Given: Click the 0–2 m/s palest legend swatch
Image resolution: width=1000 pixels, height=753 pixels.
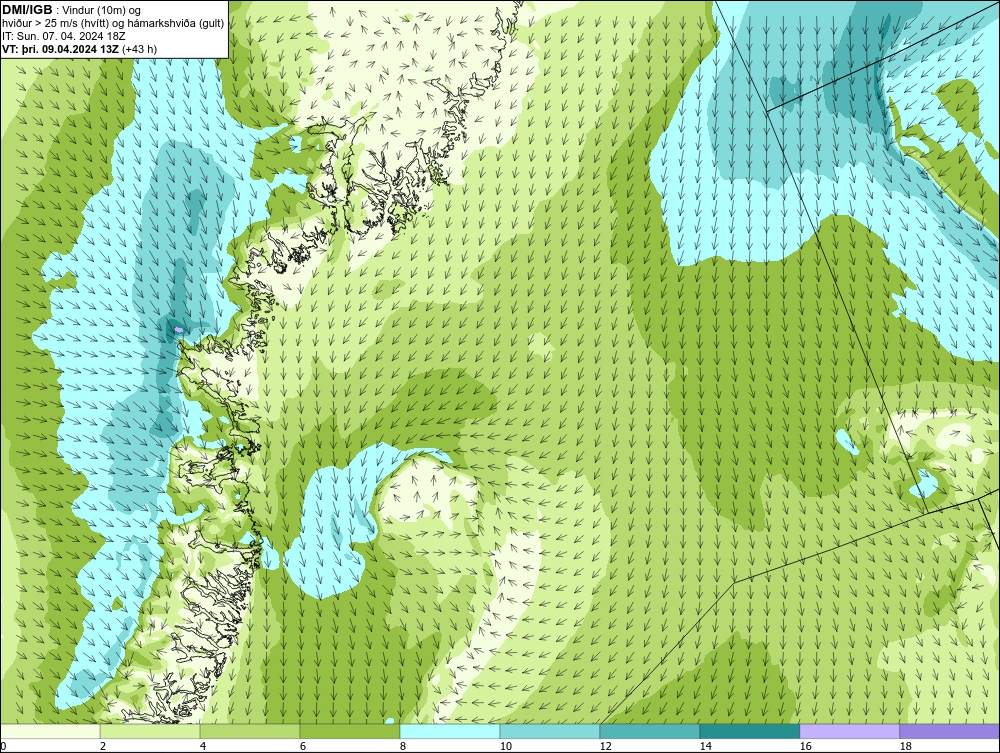Looking at the screenshot, I should (50, 731).
